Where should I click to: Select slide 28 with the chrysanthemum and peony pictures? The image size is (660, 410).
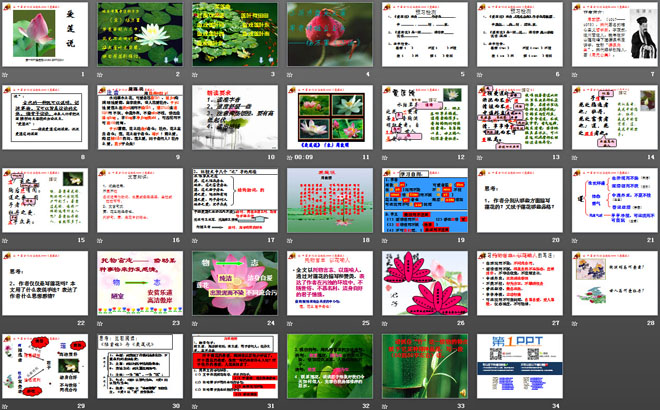pyautogui.click(x=615, y=283)
